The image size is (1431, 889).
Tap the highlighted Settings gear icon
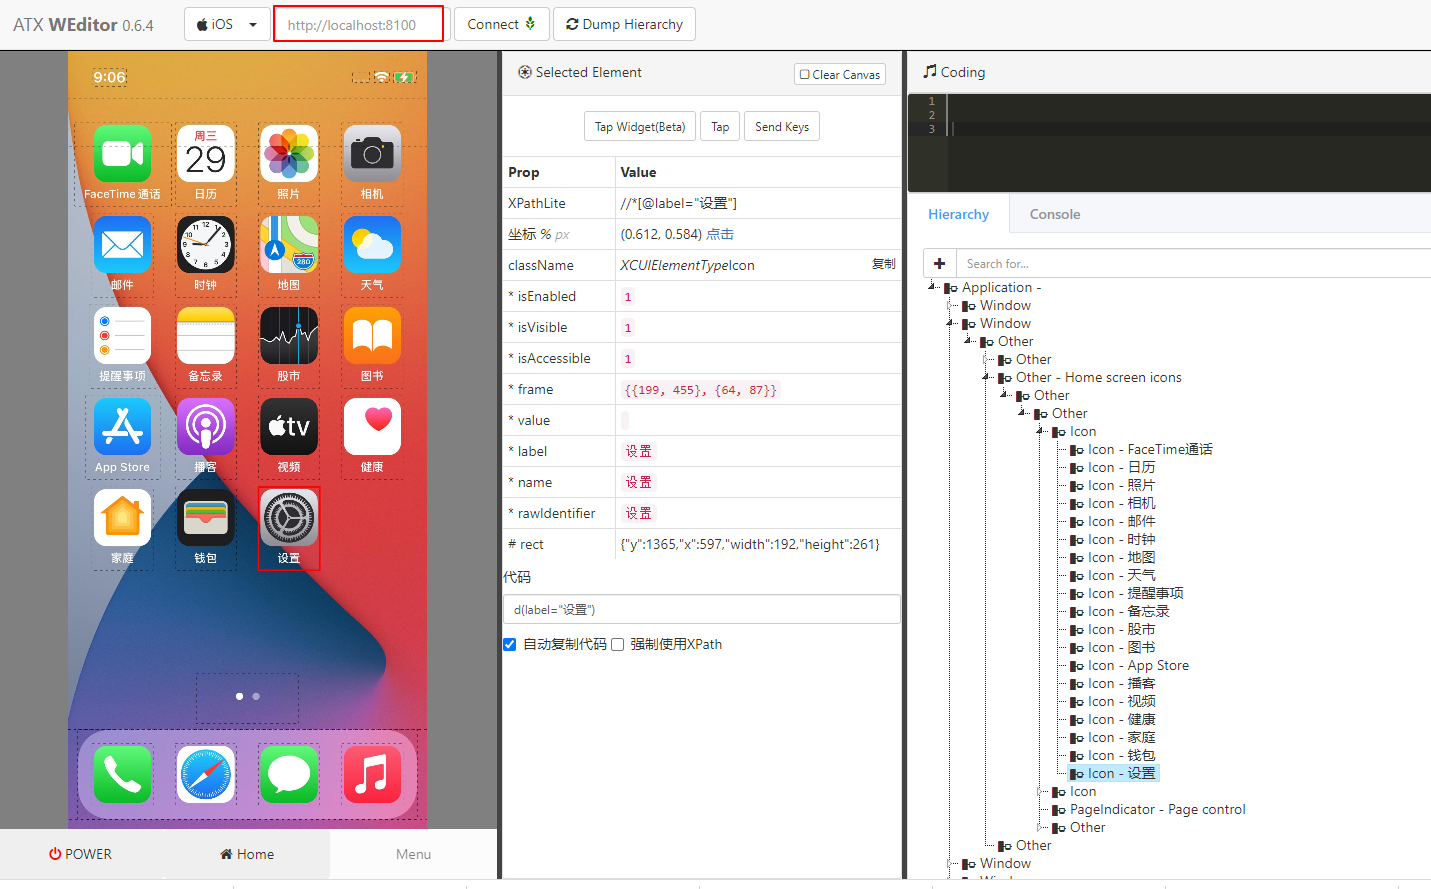(289, 518)
